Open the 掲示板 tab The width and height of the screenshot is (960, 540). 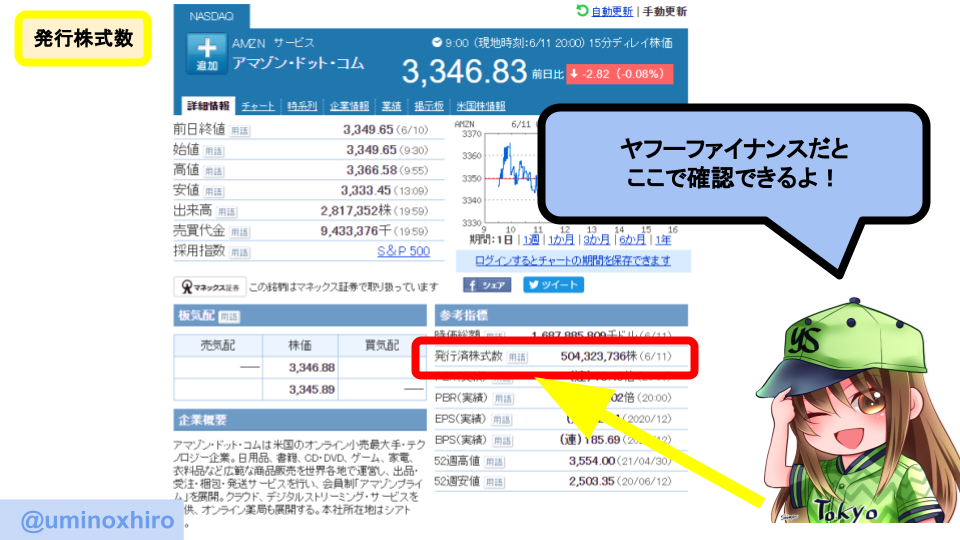point(429,106)
